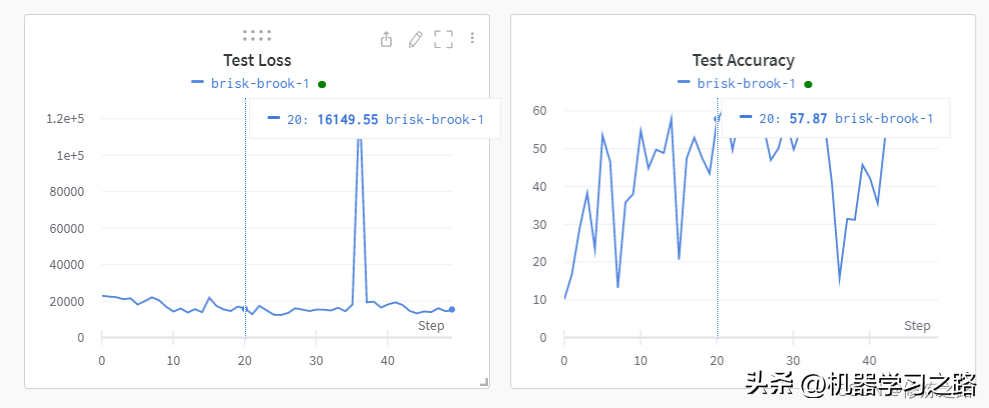Click brisk-brook-1 legend label under Test Loss
This screenshot has width=989, height=408.
coord(260,84)
